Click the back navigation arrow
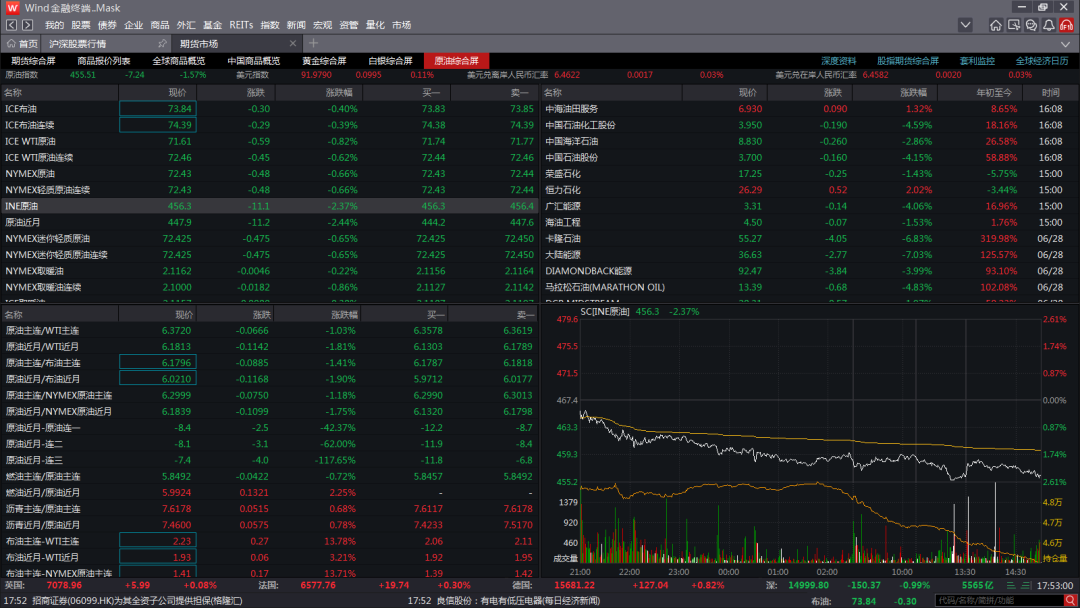This screenshot has height=608, width=1080. [x=12, y=25]
